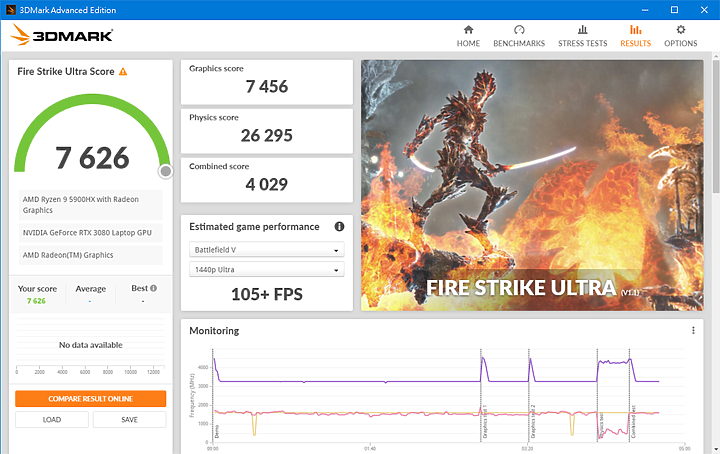Click the Combined score value 4 029

point(267,185)
